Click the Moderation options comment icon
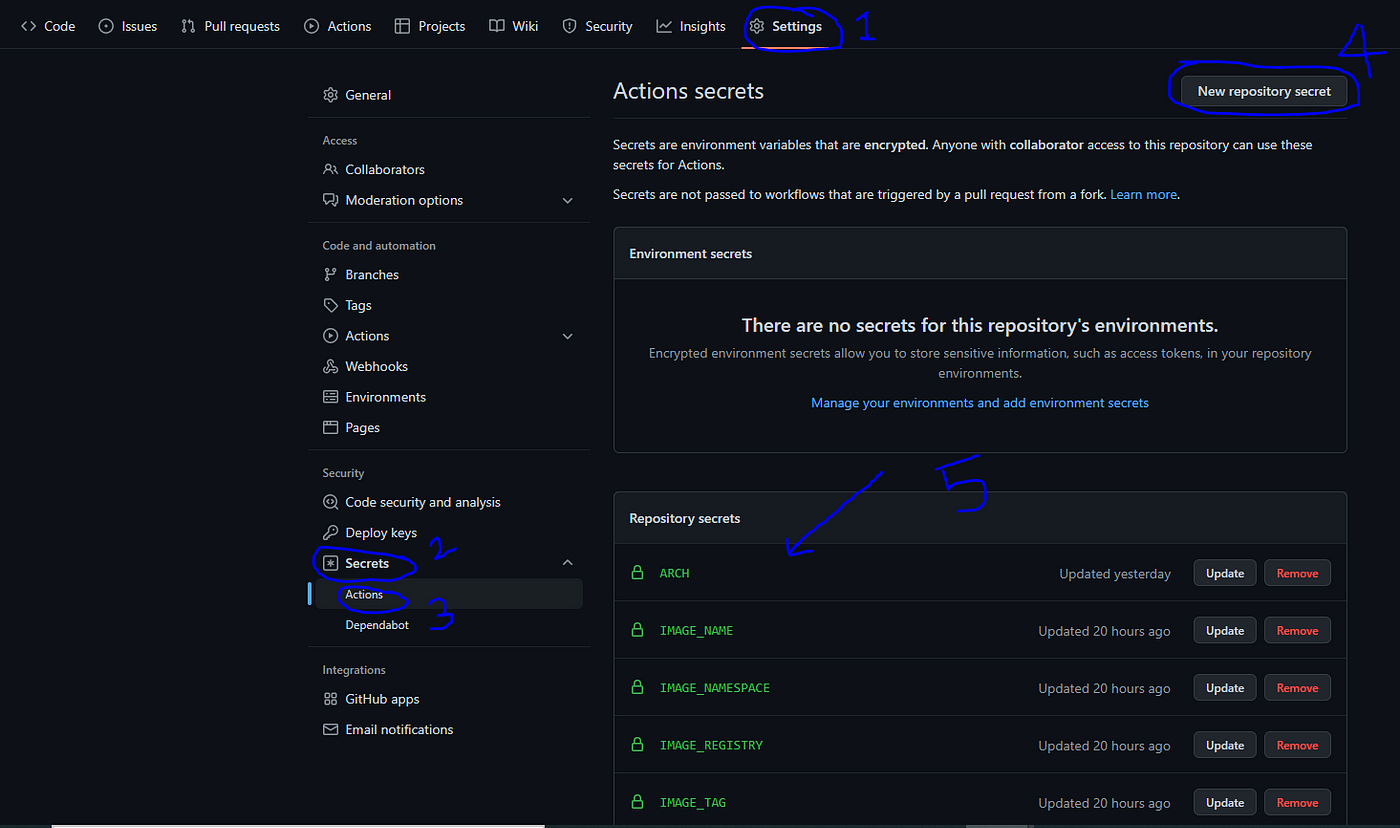This screenshot has width=1400, height=828. point(330,200)
